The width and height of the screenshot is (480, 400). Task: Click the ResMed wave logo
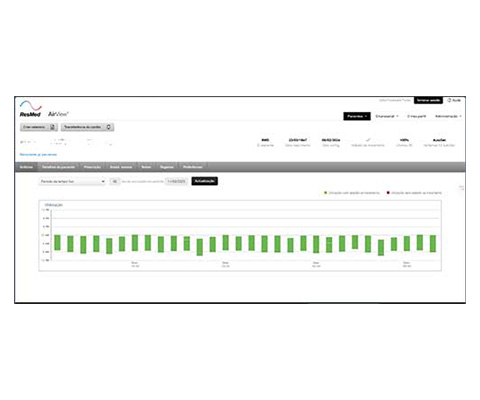click(30, 106)
